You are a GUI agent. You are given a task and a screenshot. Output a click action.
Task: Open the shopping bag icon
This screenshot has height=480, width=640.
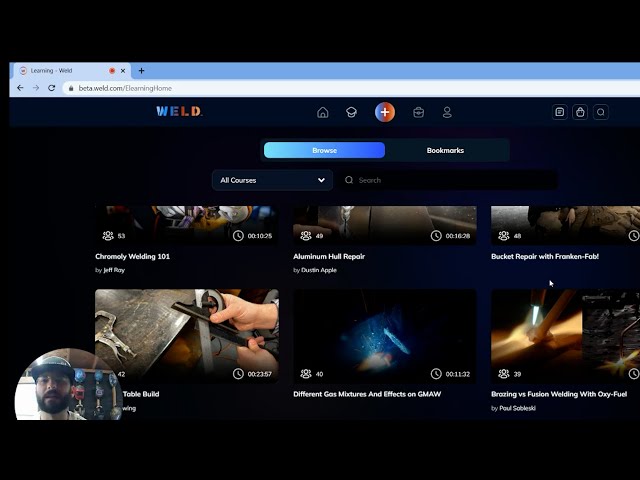point(580,112)
